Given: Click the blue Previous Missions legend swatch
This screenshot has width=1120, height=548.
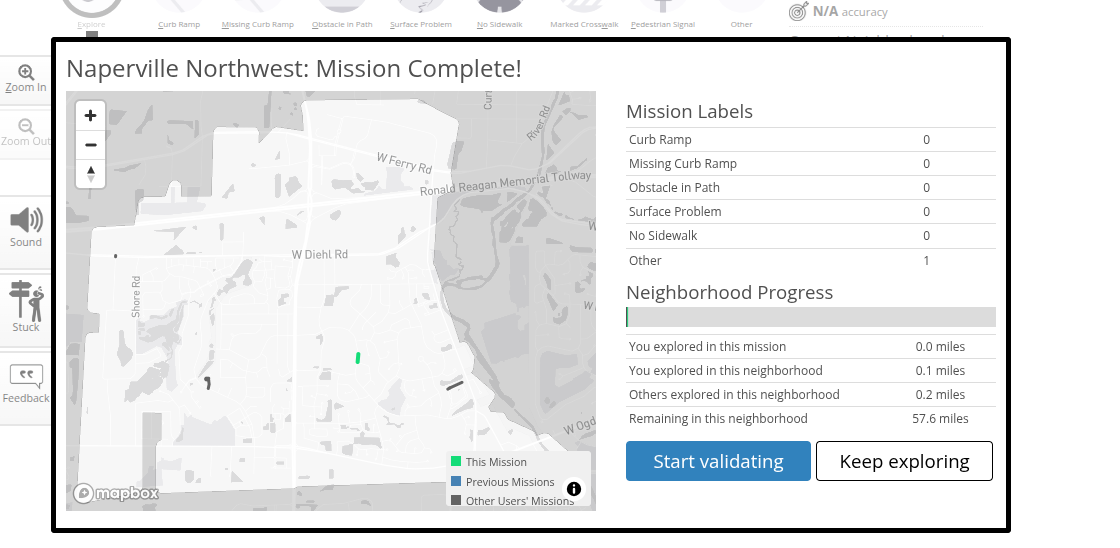Looking at the screenshot, I should click(456, 482).
